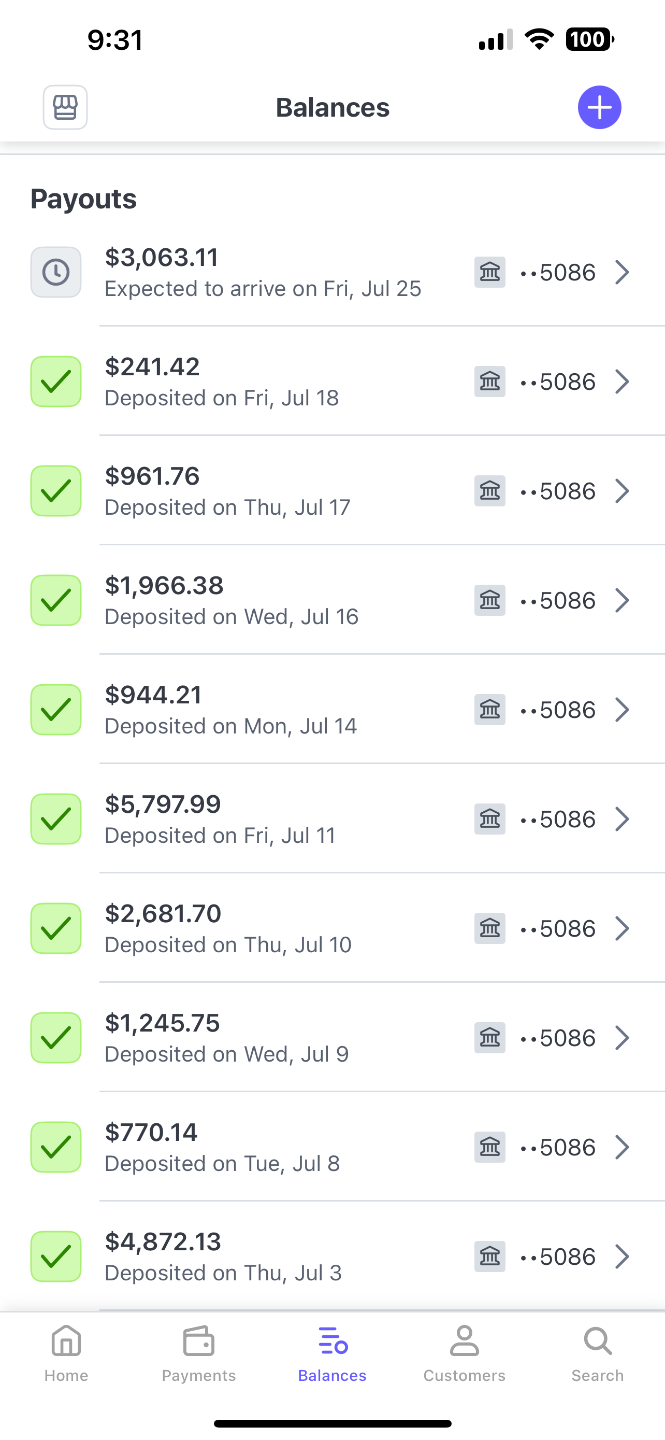The height and width of the screenshot is (1440, 665).
Task: Tap the green checkmark beside $1,245.75 payout
Action: 56,1038
